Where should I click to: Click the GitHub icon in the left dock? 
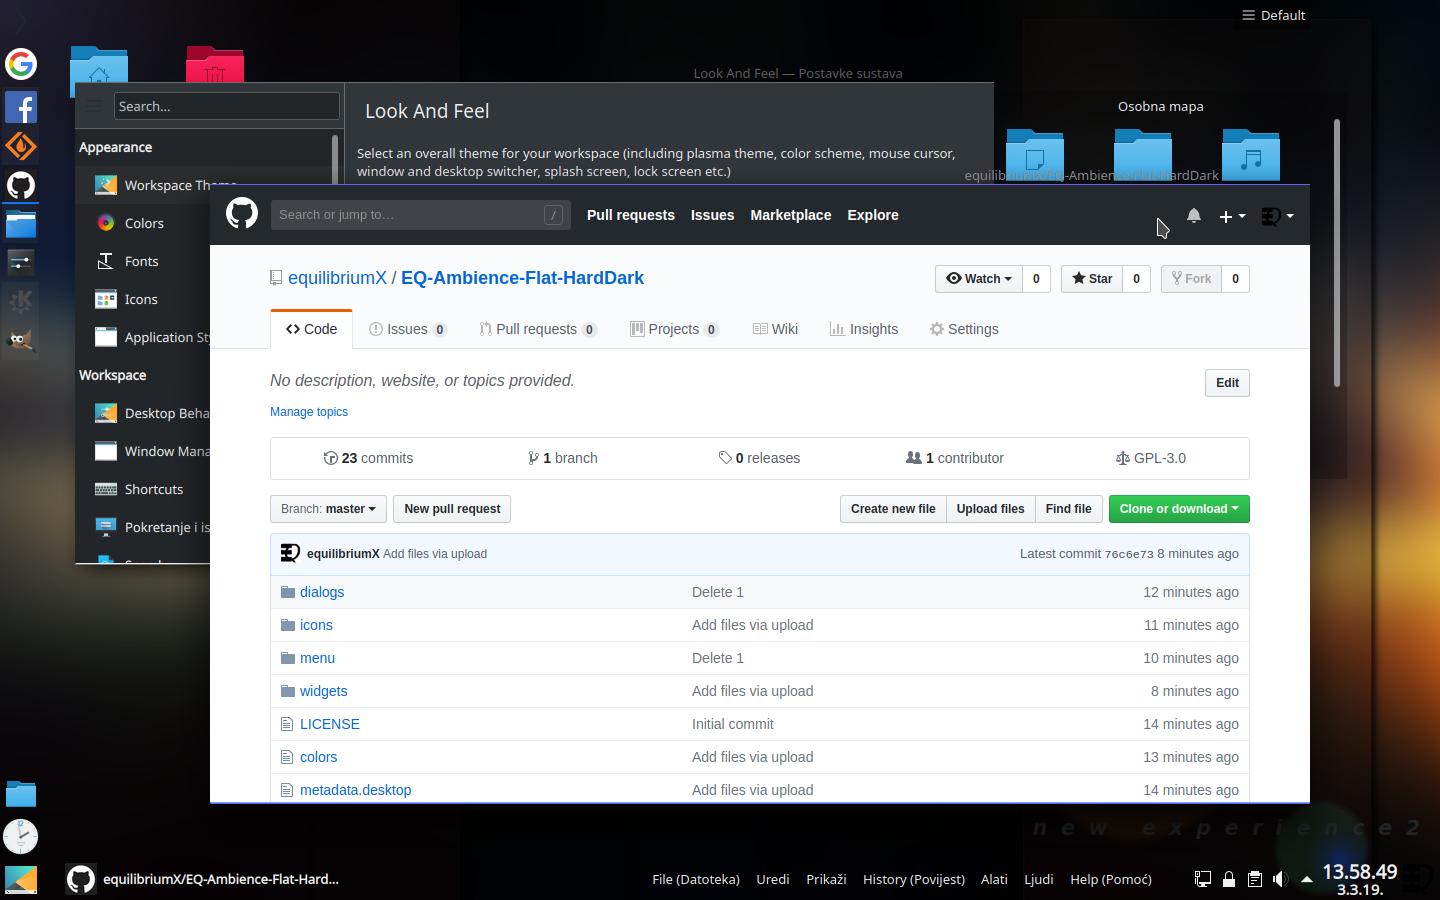[21, 185]
